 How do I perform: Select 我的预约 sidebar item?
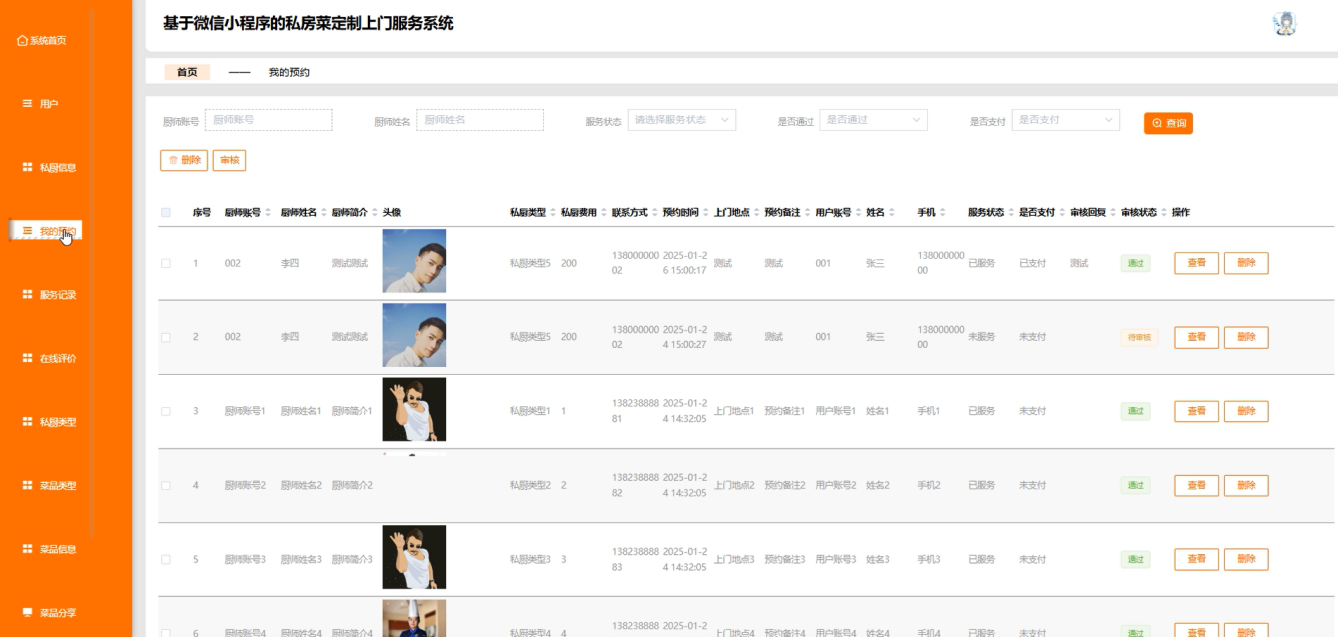(x=46, y=231)
